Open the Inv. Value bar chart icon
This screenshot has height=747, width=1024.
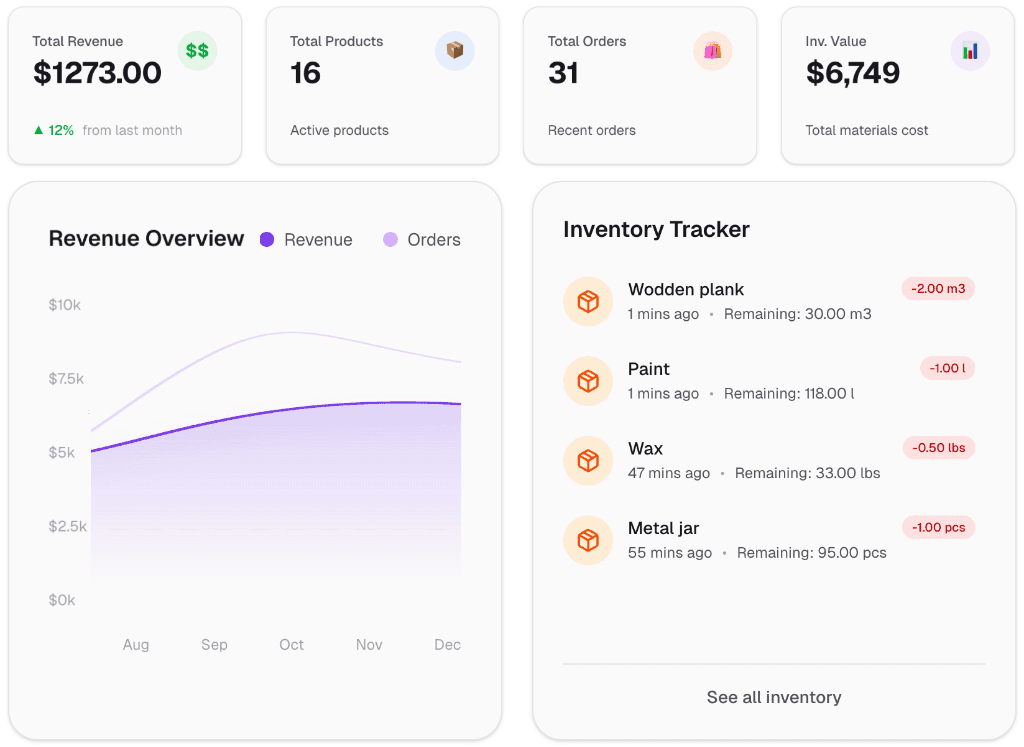pyautogui.click(x=969, y=51)
